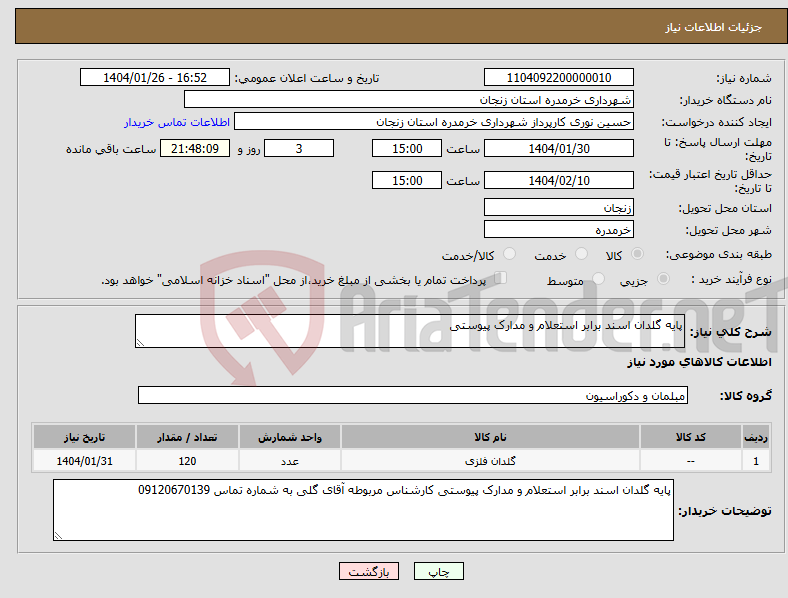Click the goods group field مبلمان و دکوراسیون
This screenshot has width=788, height=598.
[x=413, y=395]
